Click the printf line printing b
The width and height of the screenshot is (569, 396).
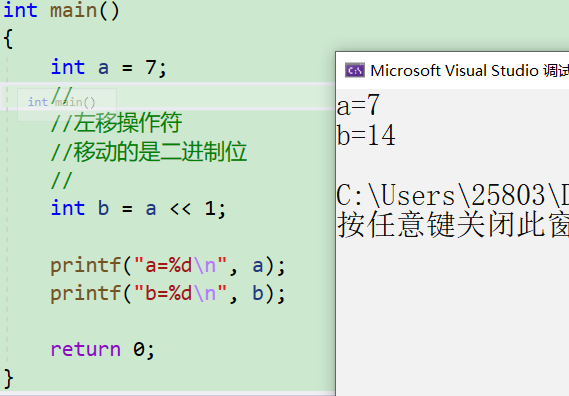click(168, 293)
